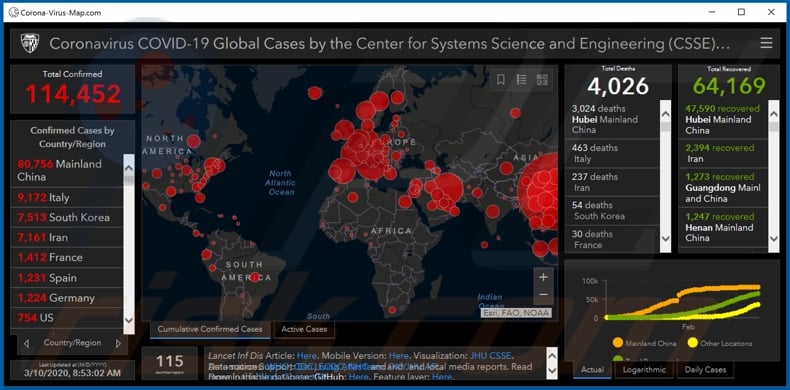Select the Daily Cases chart tab
Viewport: 790px width, 390px height.
click(705, 369)
